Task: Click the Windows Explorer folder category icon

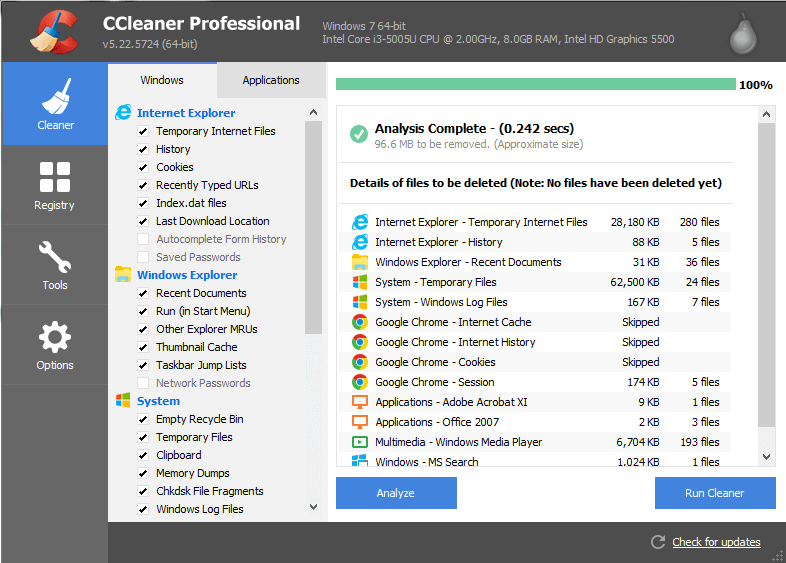Action: point(123,274)
